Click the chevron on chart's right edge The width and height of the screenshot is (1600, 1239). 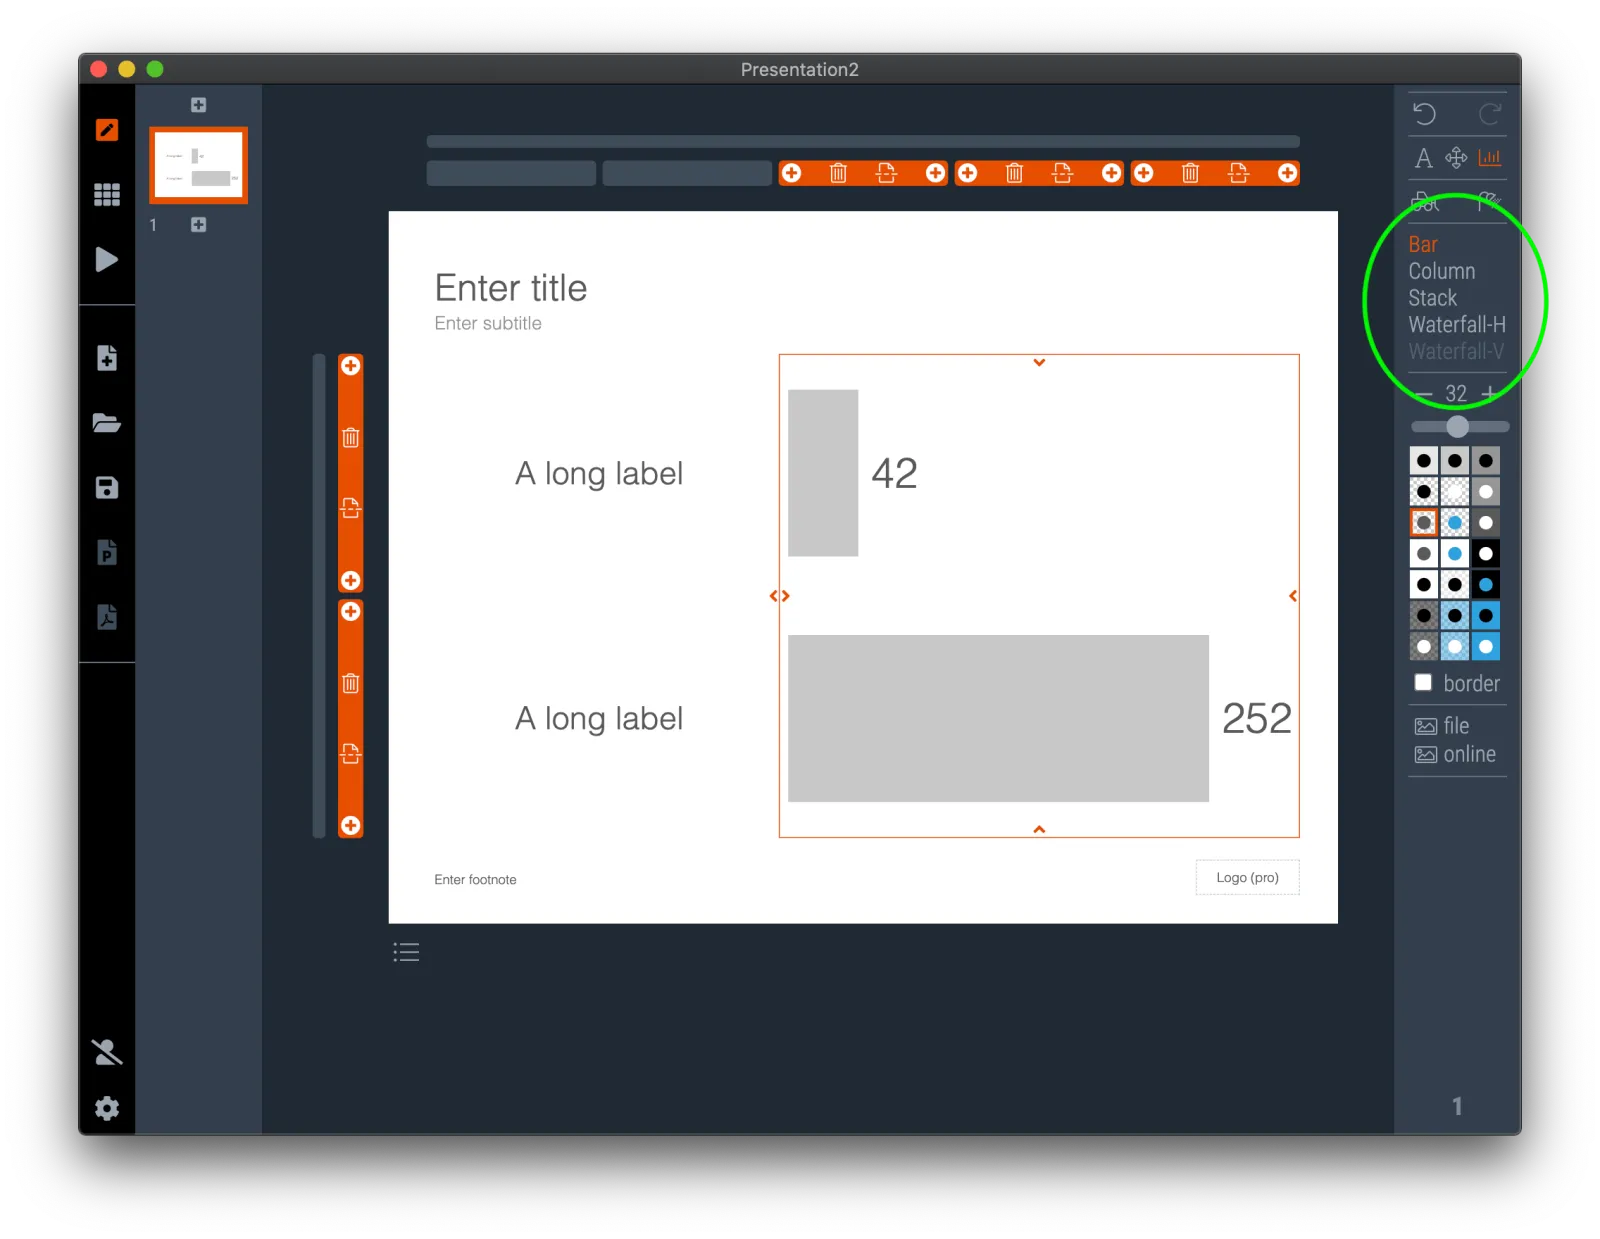coord(1293,596)
